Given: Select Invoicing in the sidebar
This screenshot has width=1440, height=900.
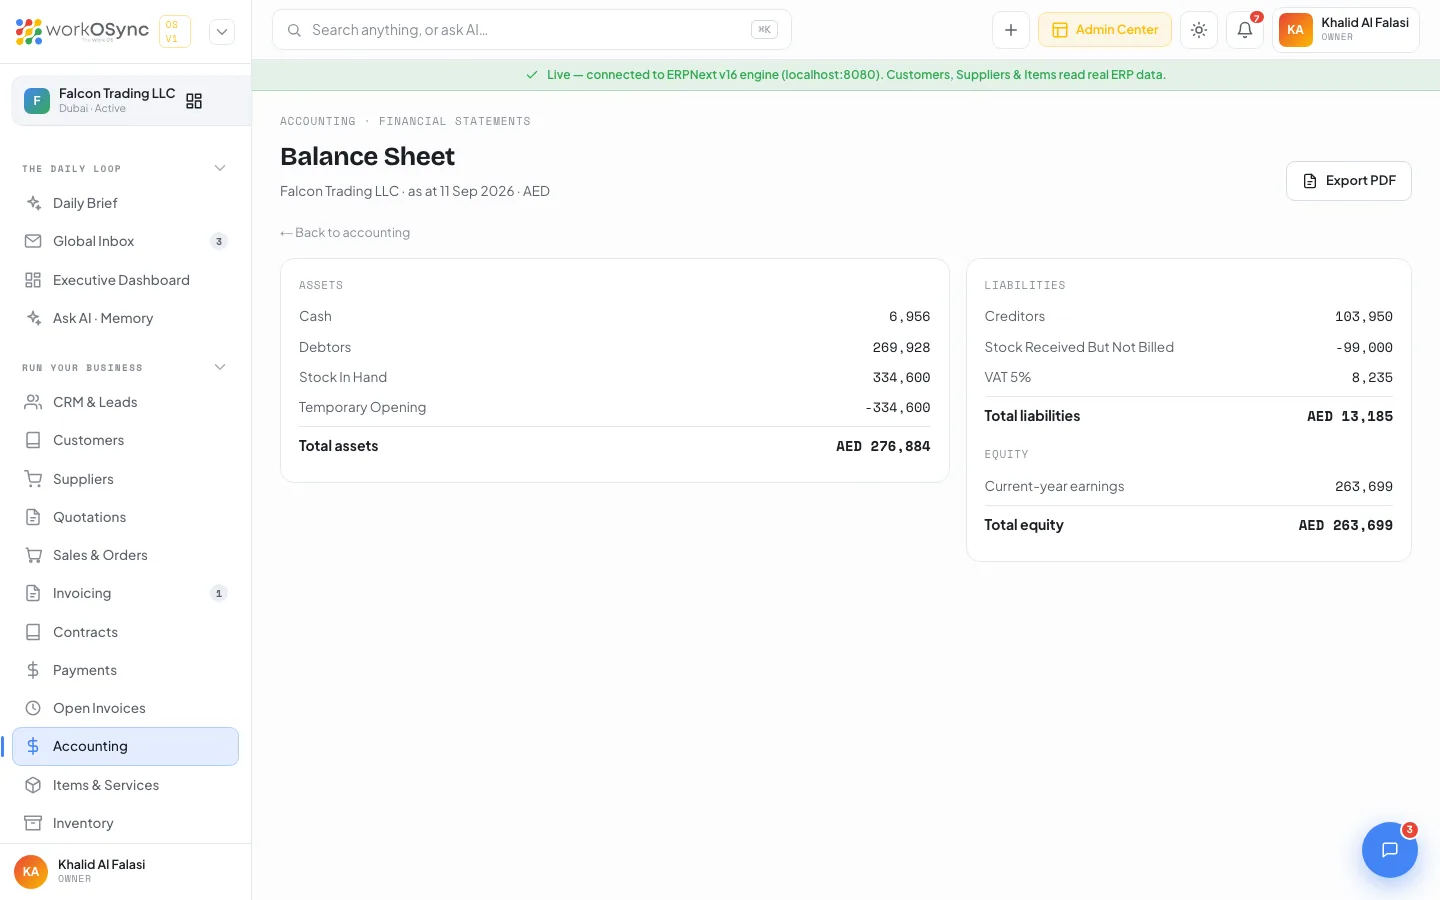Looking at the screenshot, I should (126, 593).
